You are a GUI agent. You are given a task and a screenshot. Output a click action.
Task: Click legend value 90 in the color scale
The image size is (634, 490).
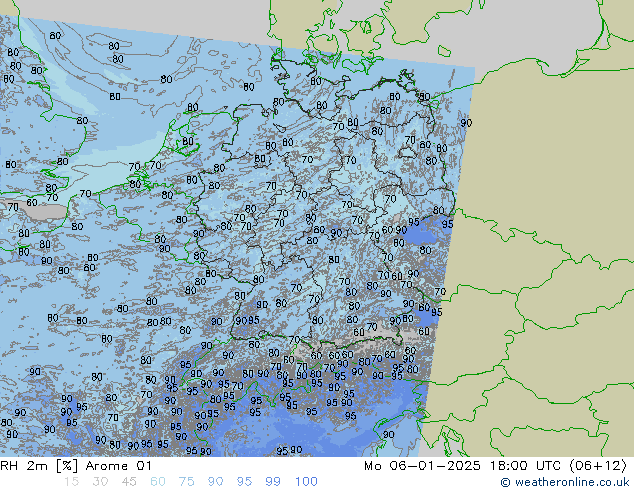point(215,482)
